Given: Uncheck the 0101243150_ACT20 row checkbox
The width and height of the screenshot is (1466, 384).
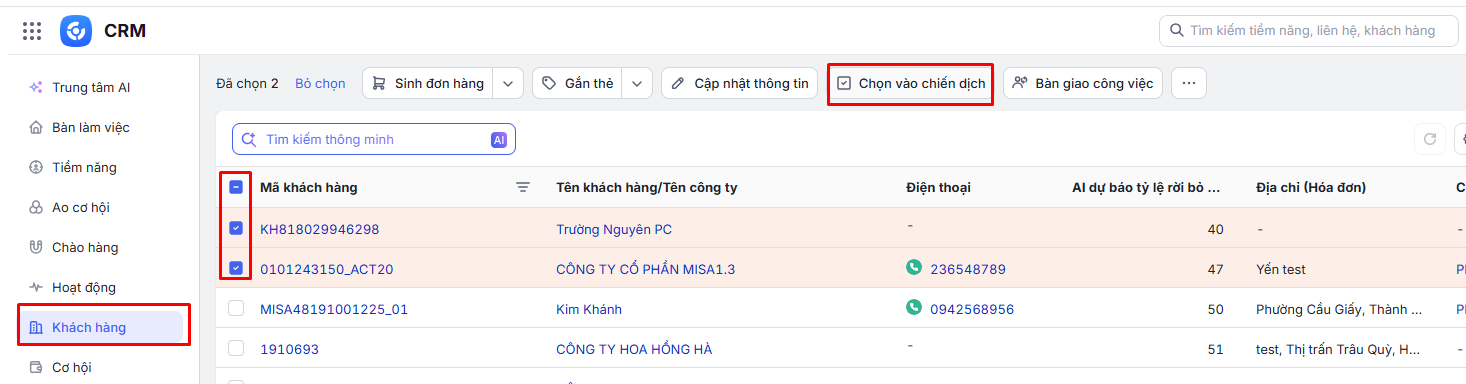Looking at the screenshot, I should pos(236,269).
